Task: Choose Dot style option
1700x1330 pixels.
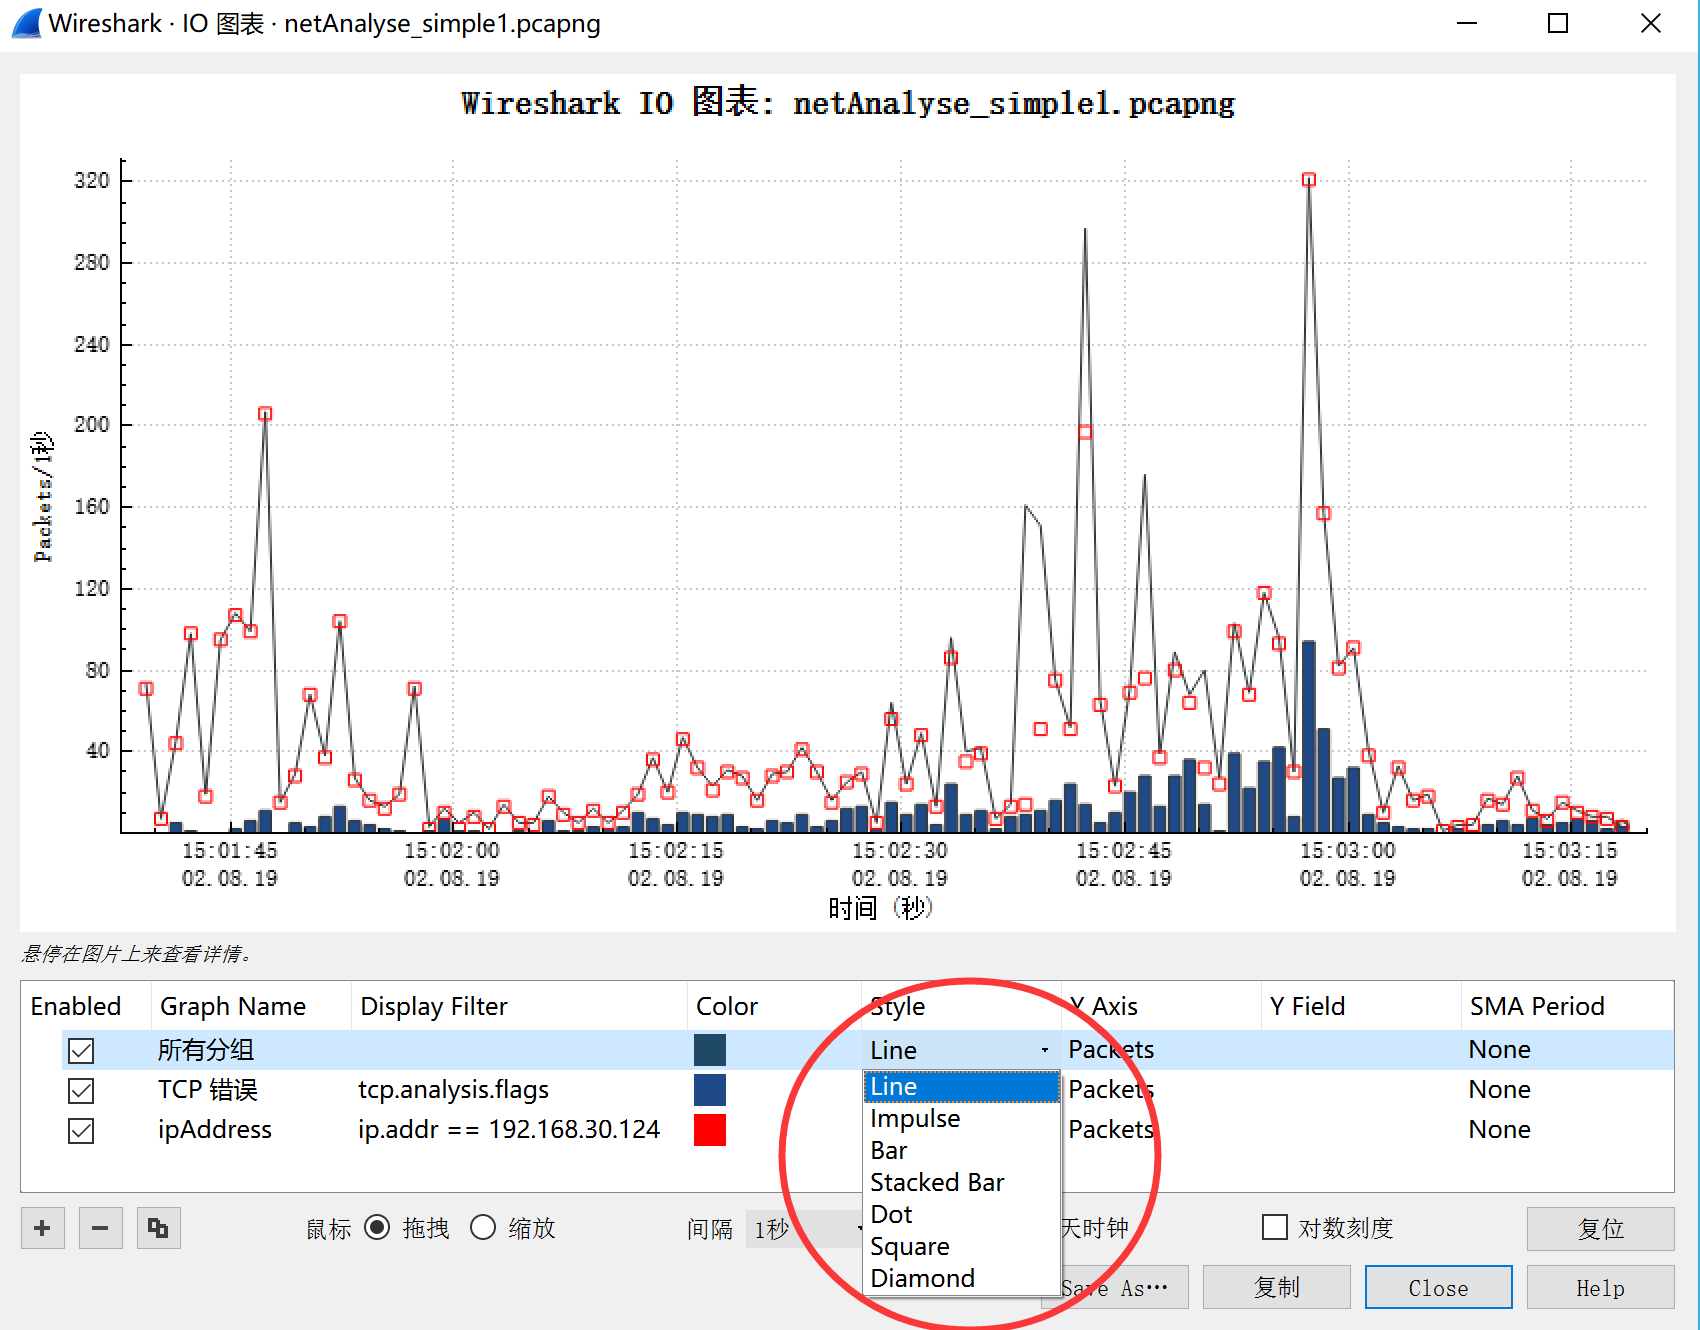Action: 961,1215
